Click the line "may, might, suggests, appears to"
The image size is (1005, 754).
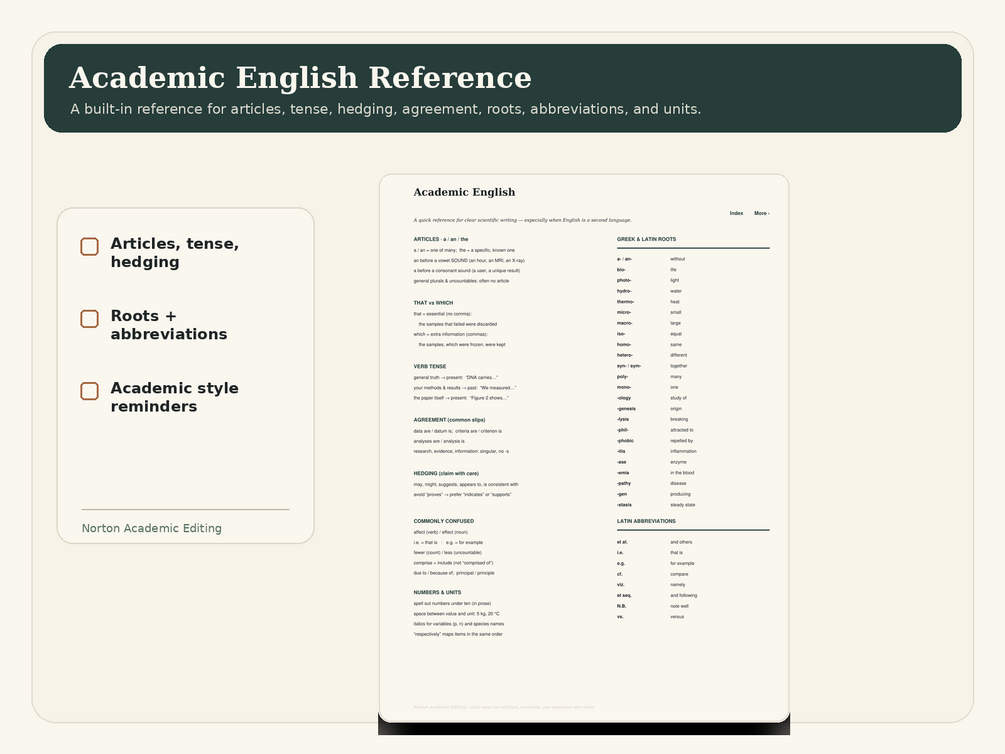point(466,485)
